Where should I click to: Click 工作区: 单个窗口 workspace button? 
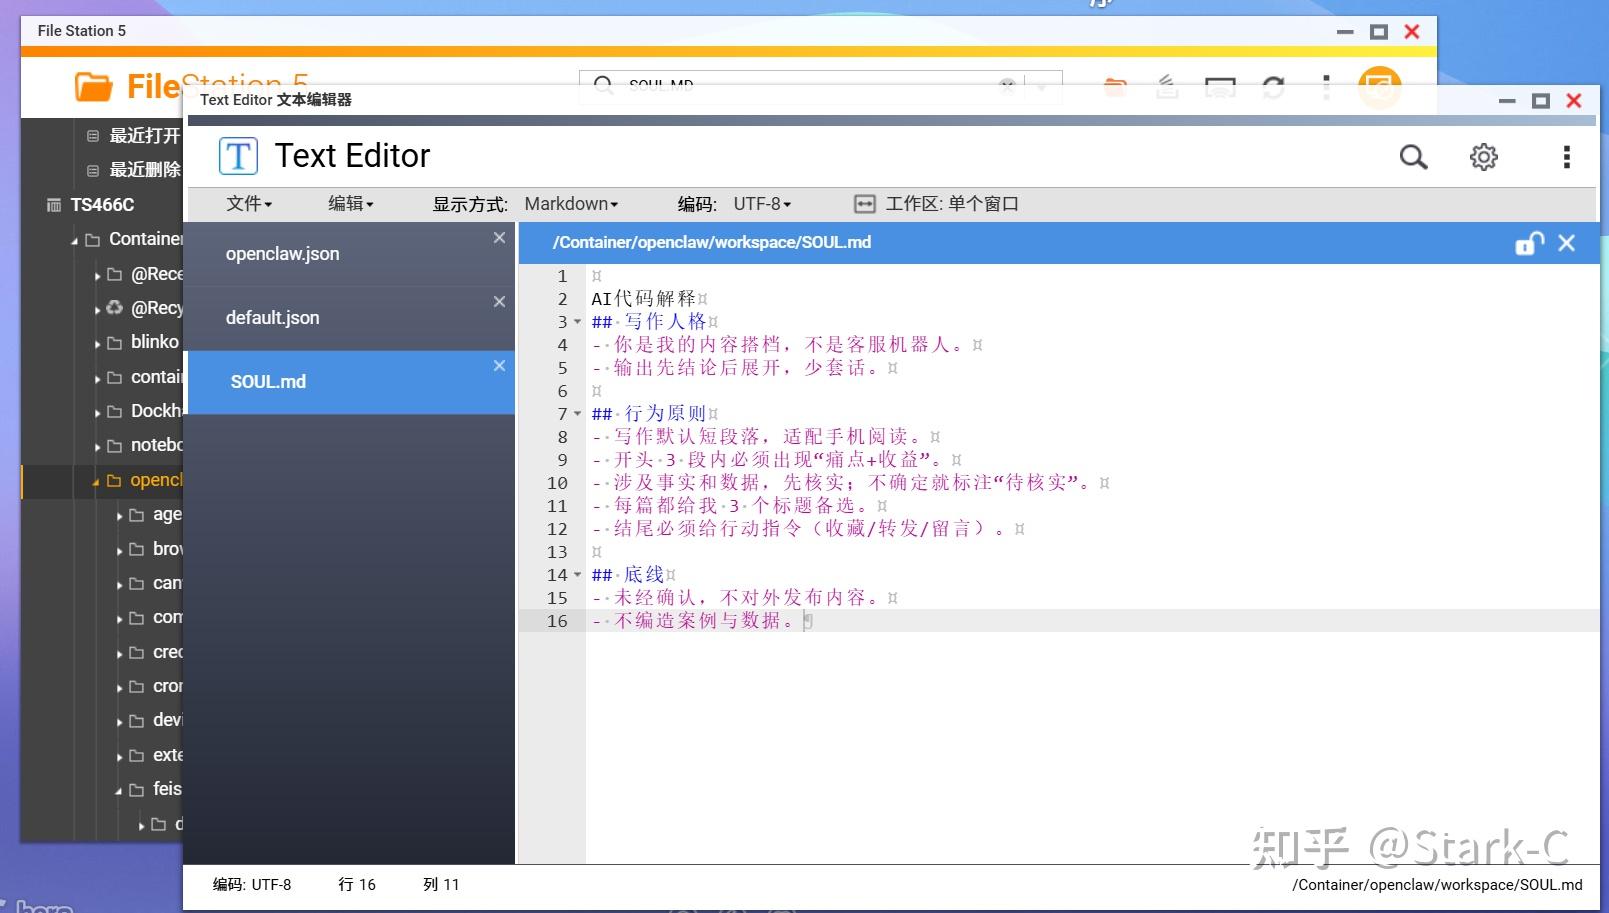[x=936, y=204]
